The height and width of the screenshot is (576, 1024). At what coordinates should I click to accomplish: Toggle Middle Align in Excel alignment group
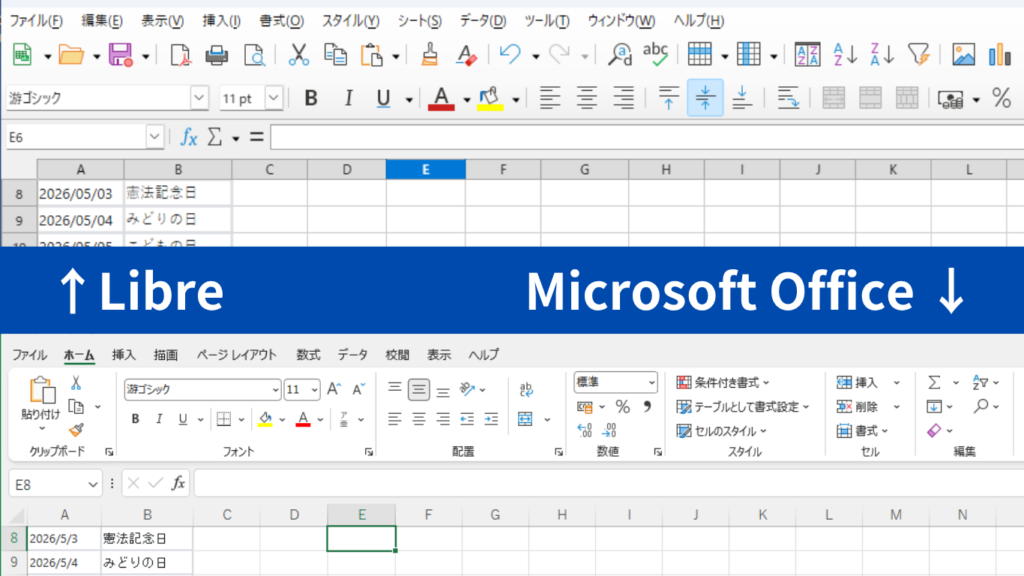[419, 390]
